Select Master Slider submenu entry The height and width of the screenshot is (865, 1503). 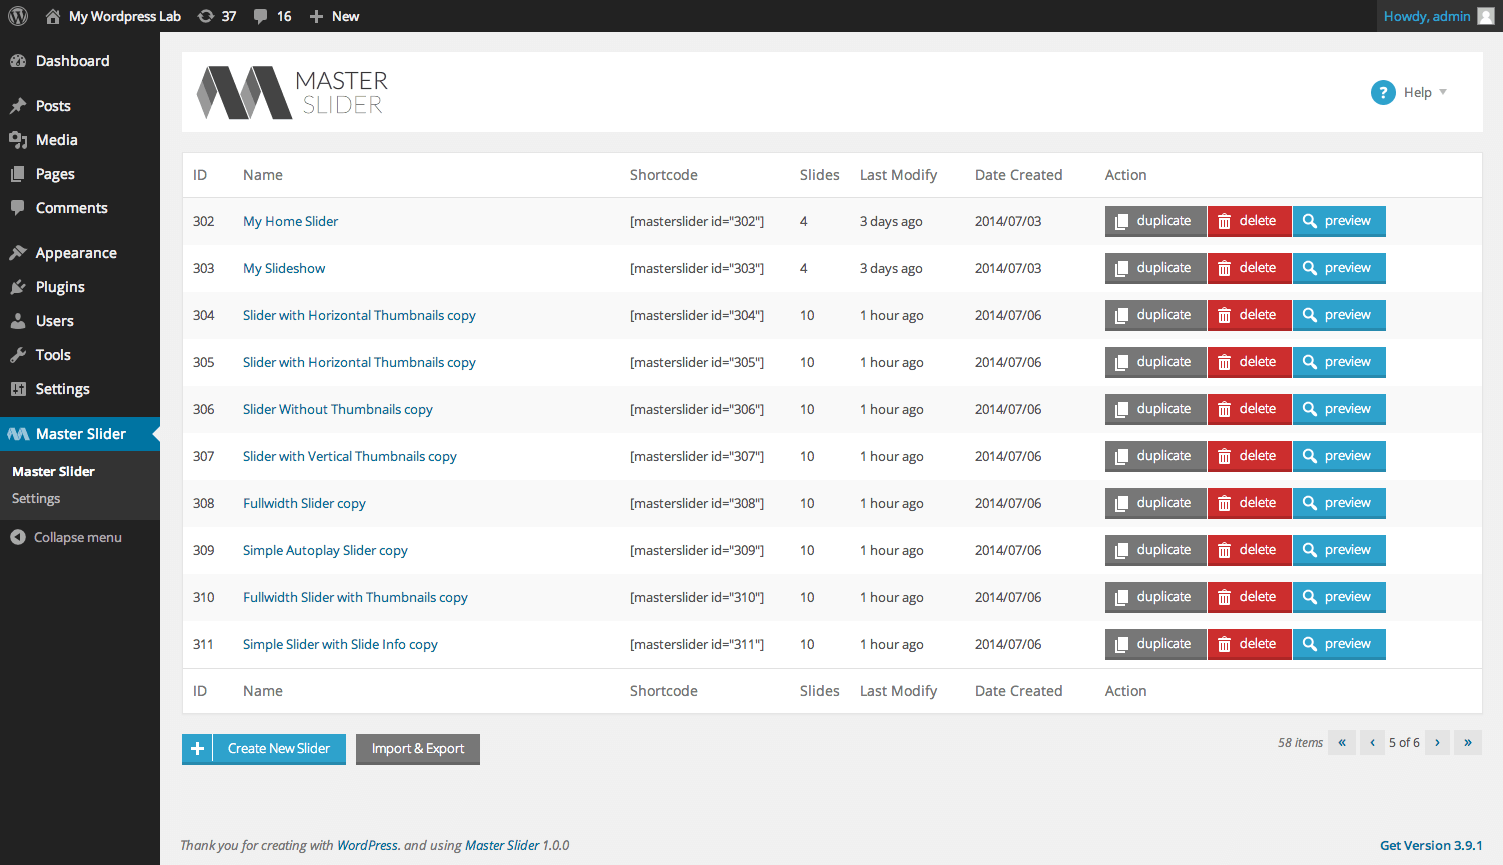pyautogui.click(x=53, y=471)
